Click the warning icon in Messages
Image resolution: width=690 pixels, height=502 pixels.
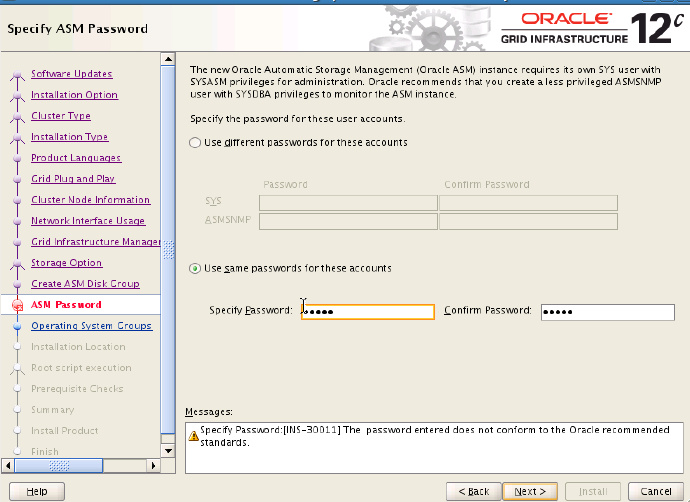pyautogui.click(x=193, y=436)
